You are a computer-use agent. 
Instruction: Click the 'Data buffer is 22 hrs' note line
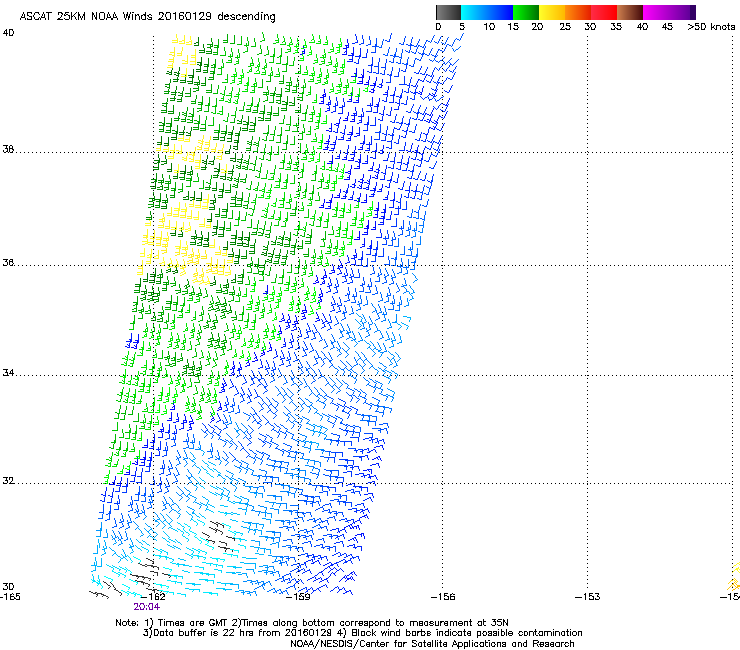(x=362, y=633)
